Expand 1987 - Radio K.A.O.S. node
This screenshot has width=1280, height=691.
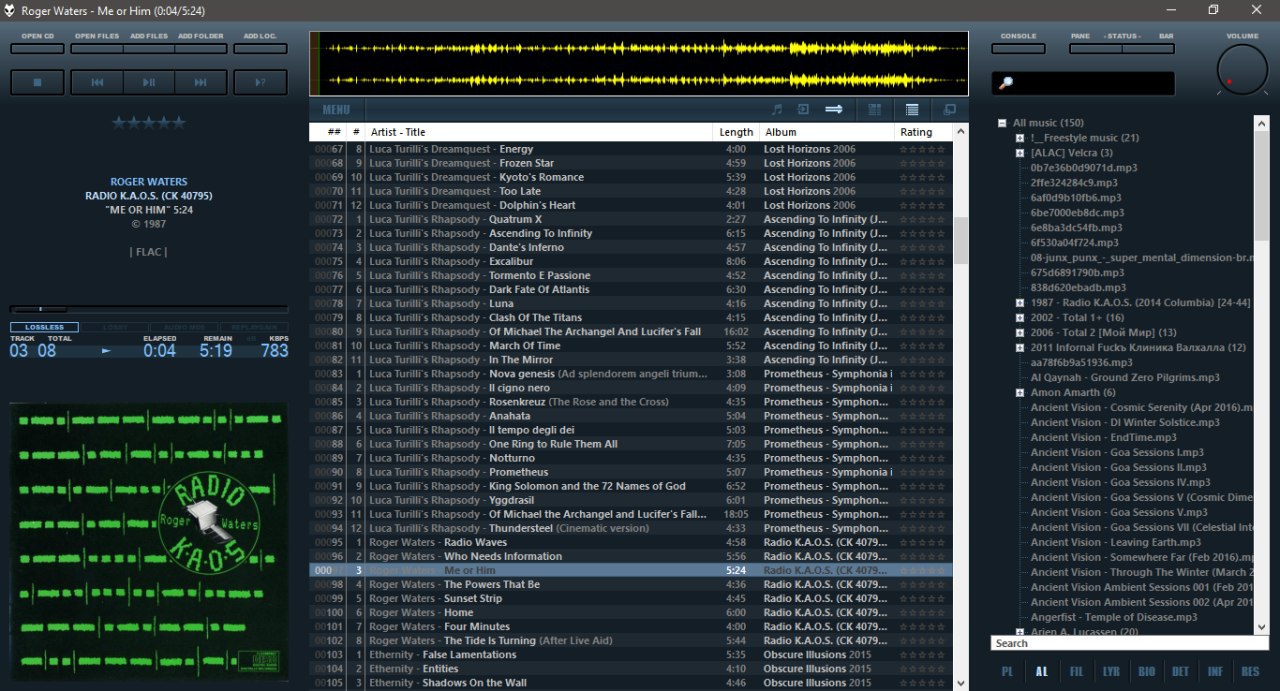point(1019,303)
